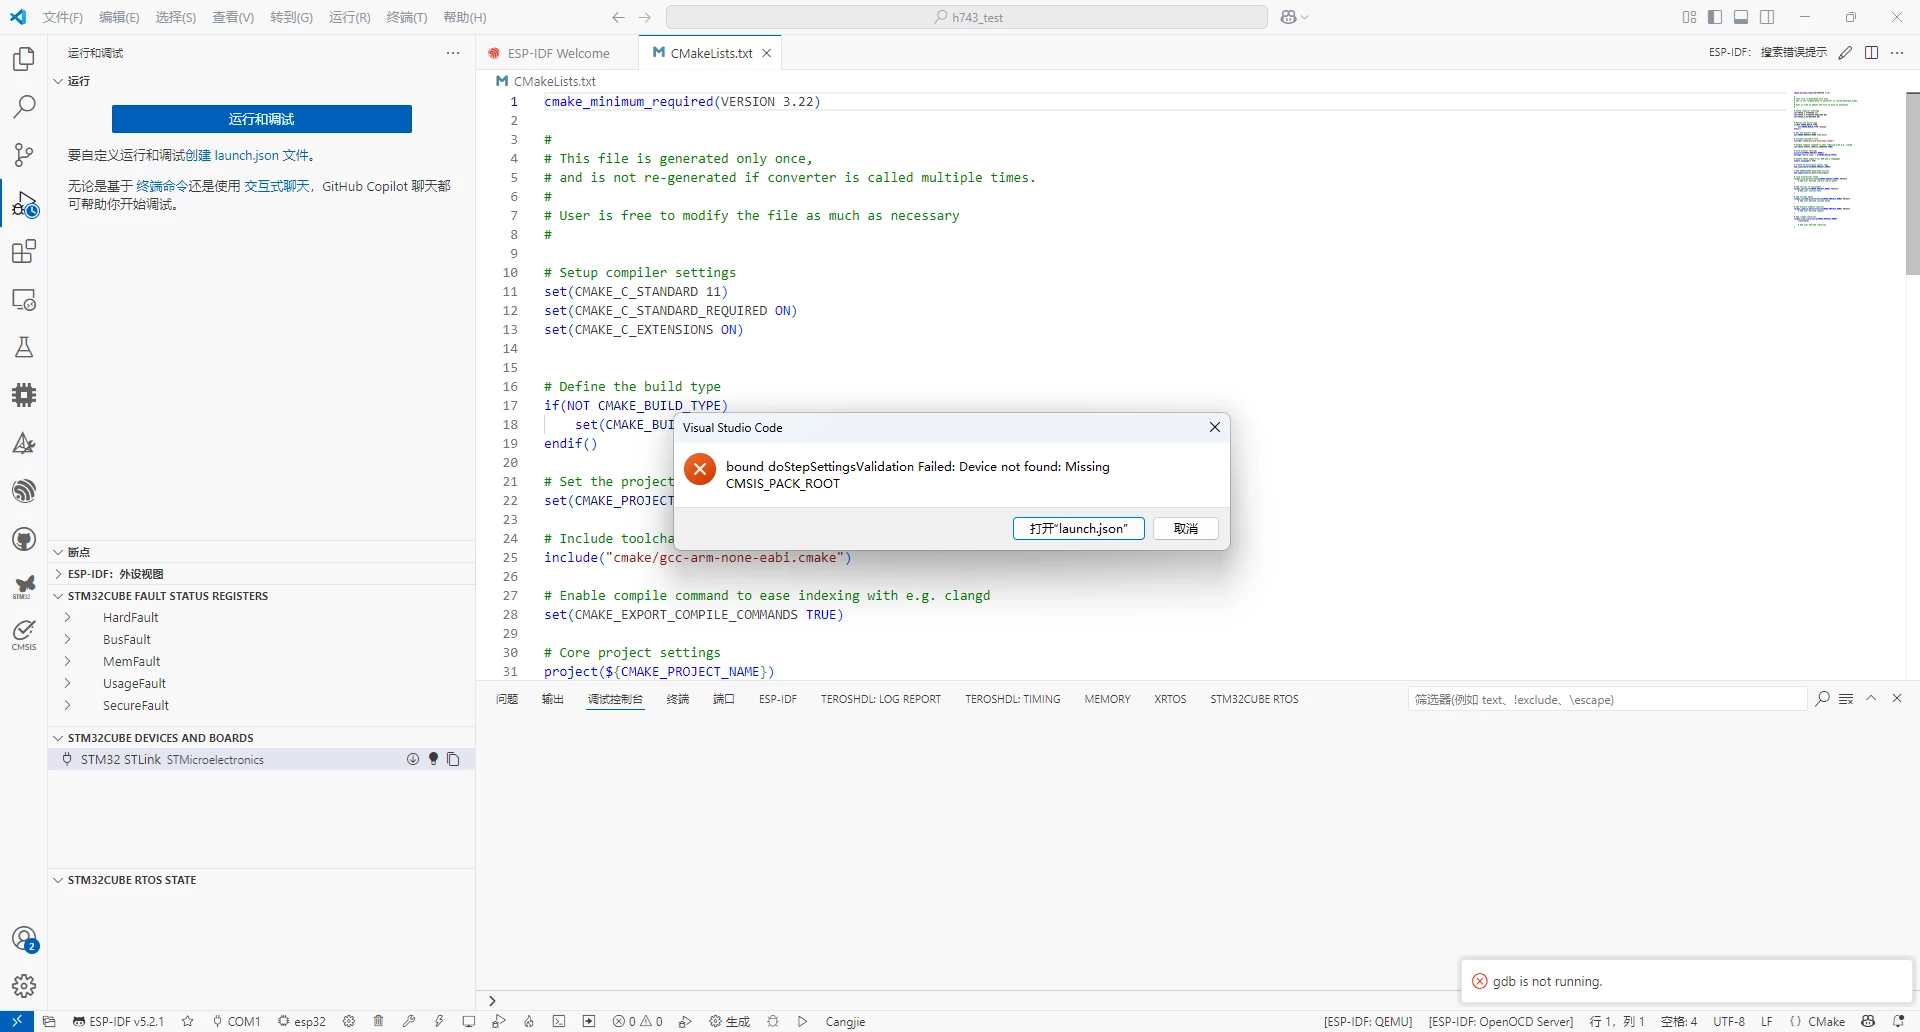Toggle the primary side bar visibility
Image resolution: width=1920 pixels, height=1032 pixels.
click(x=1715, y=17)
